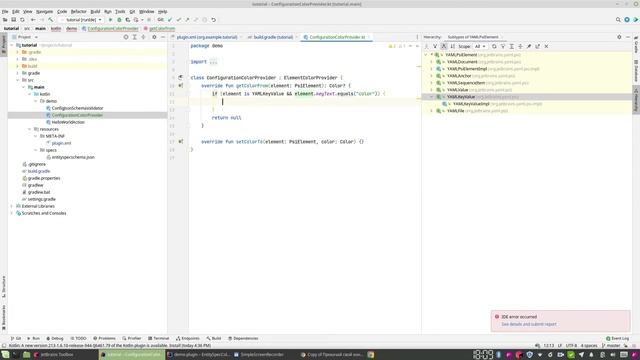Collapse the resources folder in project tree
This screenshot has width=640, height=360.
30,129
